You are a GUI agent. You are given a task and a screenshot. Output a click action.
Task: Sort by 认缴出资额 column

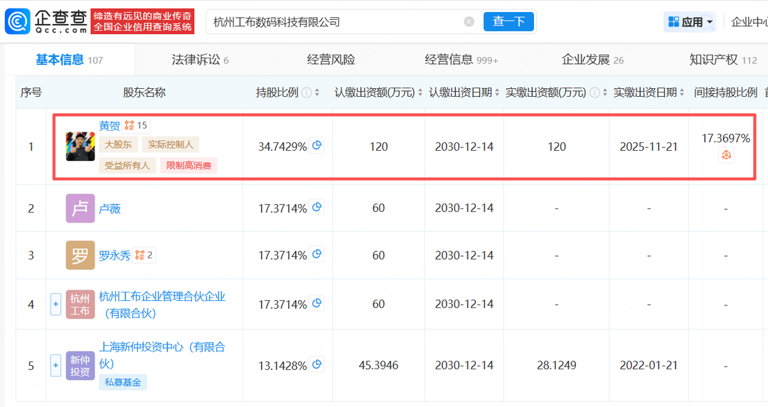pyautogui.click(x=420, y=93)
